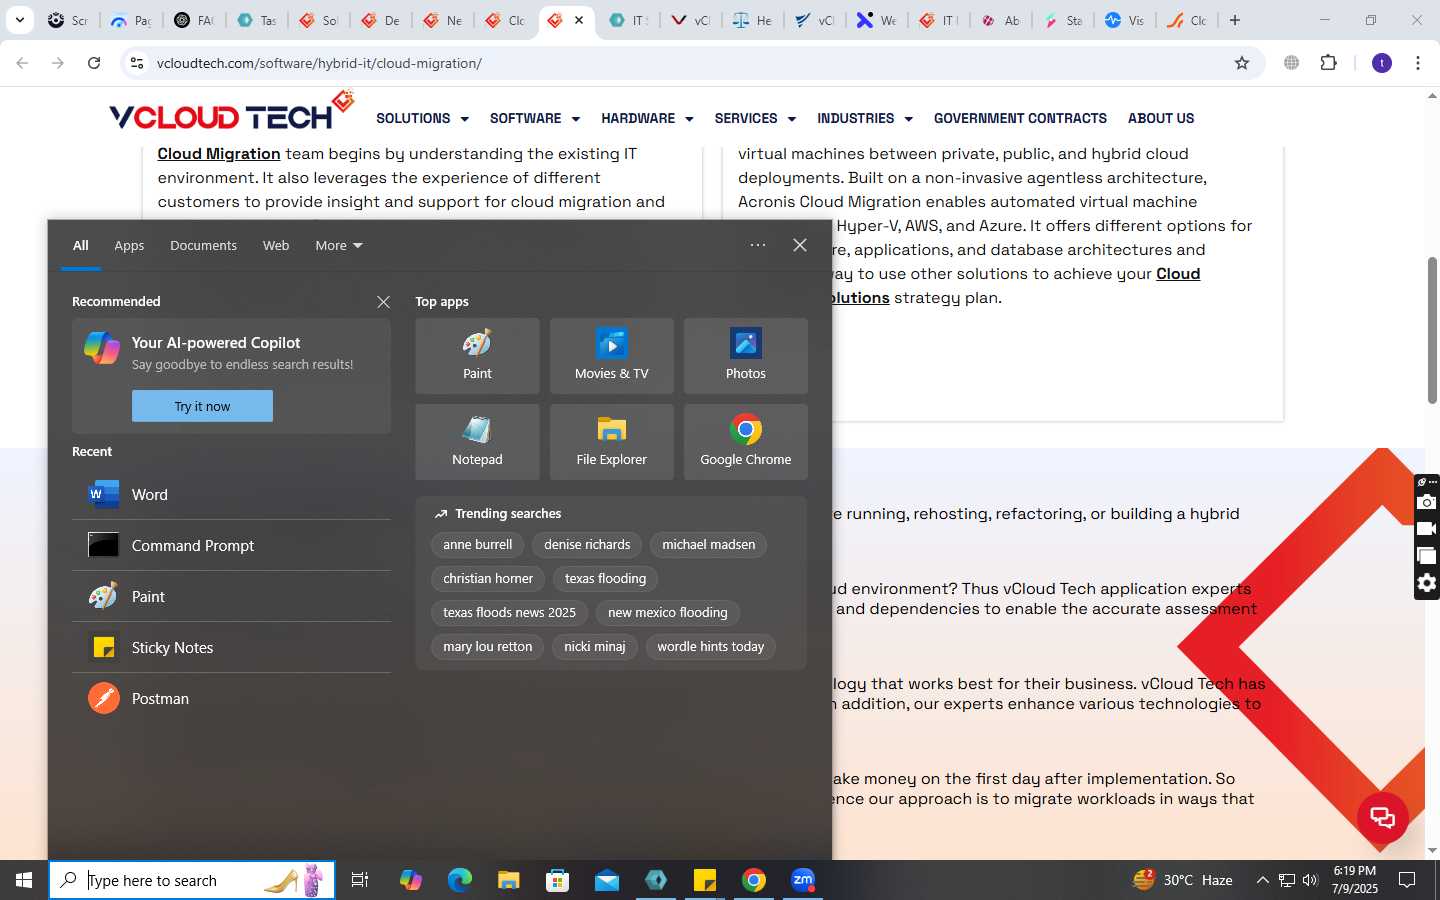1440x900 pixels.
Task: Open search panel options ellipsis
Action: coord(758,245)
